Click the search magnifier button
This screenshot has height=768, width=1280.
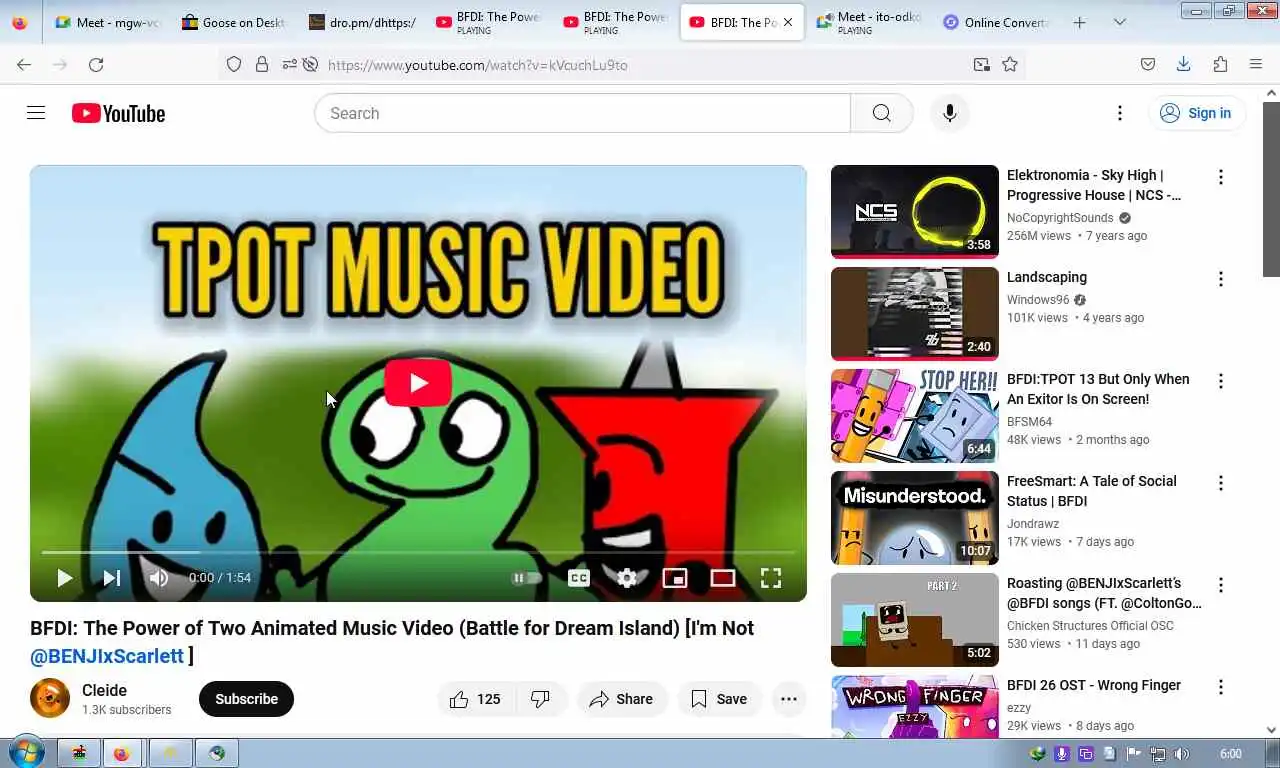(x=881, y=113)
